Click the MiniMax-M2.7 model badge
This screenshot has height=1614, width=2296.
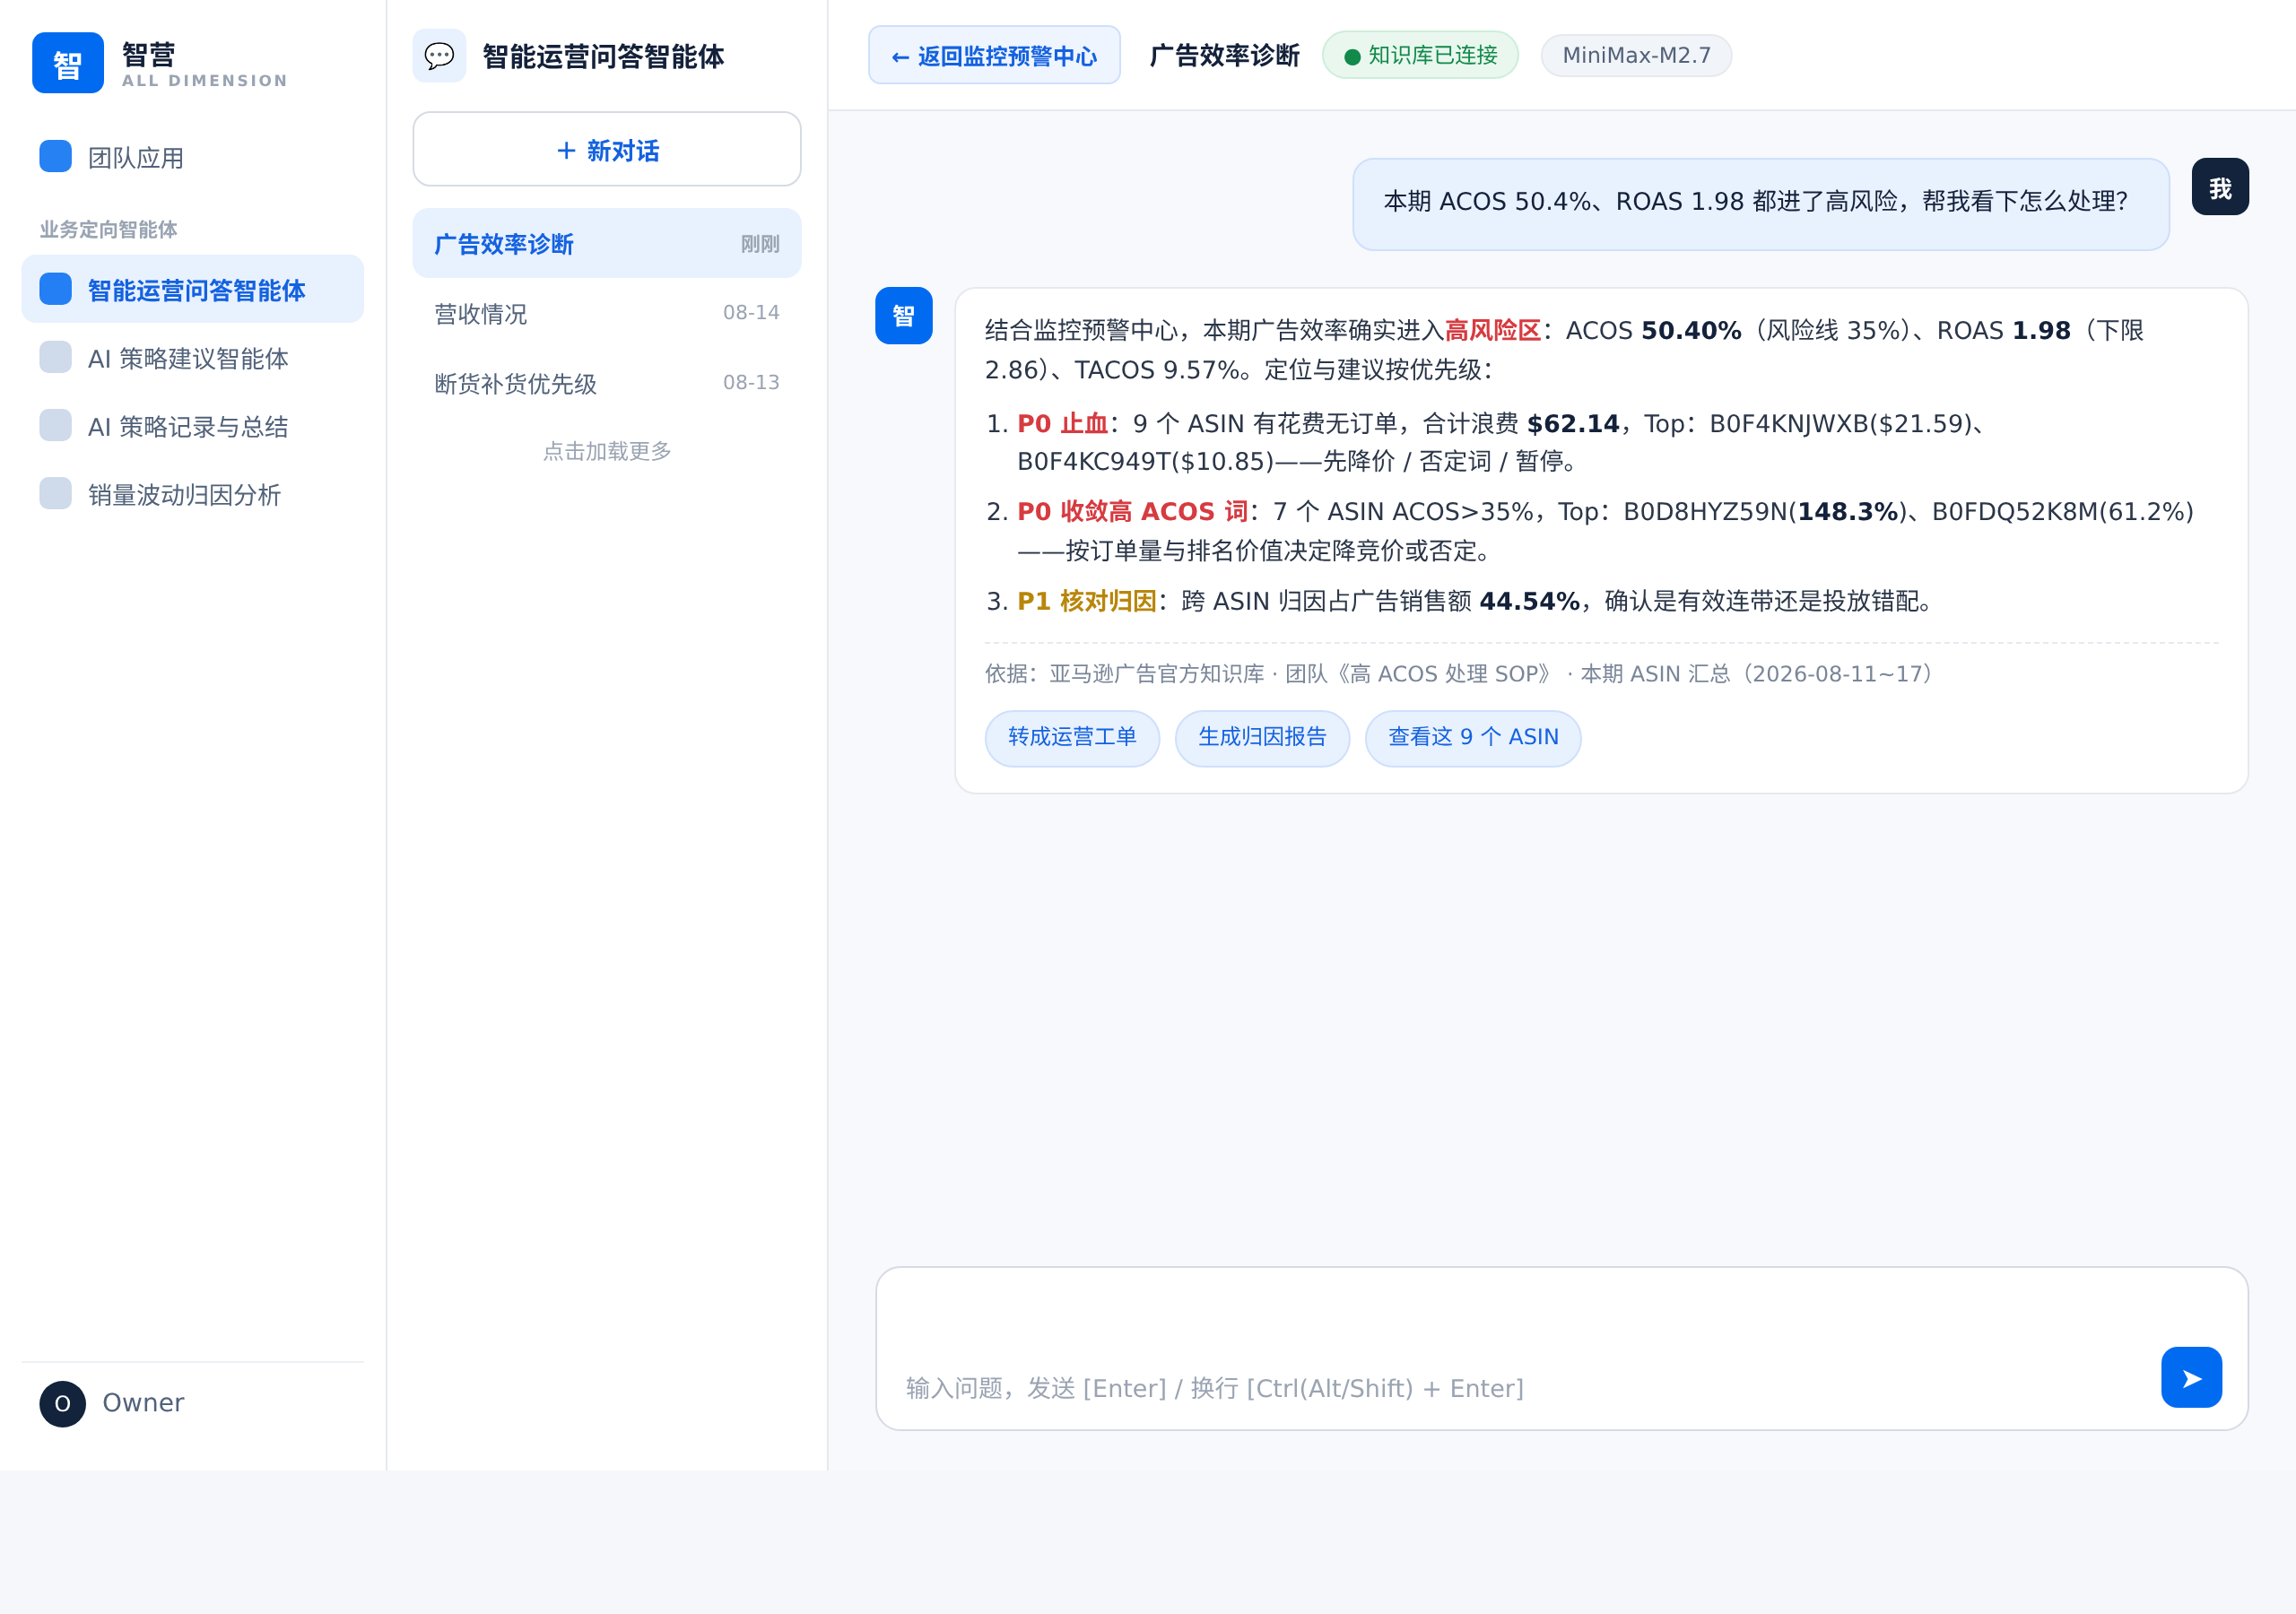1636,55
